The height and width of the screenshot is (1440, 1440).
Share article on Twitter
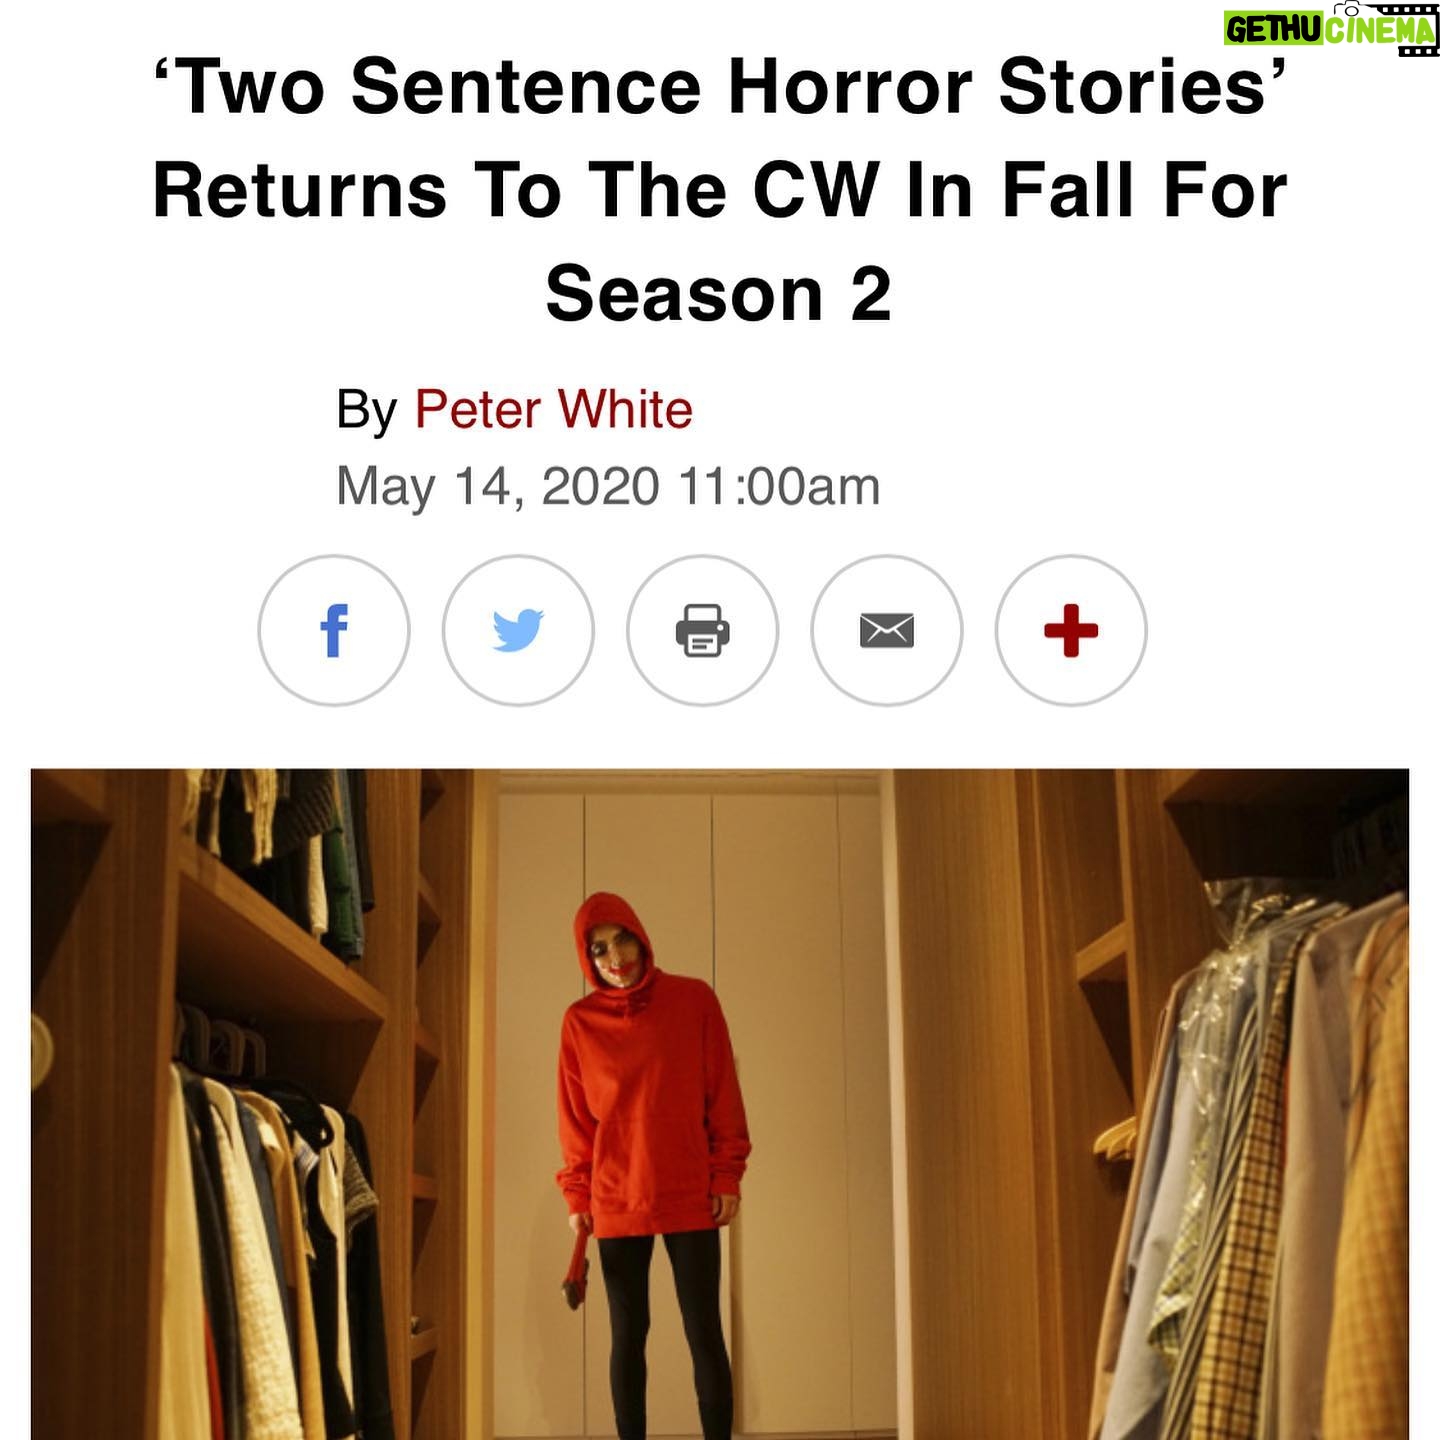pos(518,631)
